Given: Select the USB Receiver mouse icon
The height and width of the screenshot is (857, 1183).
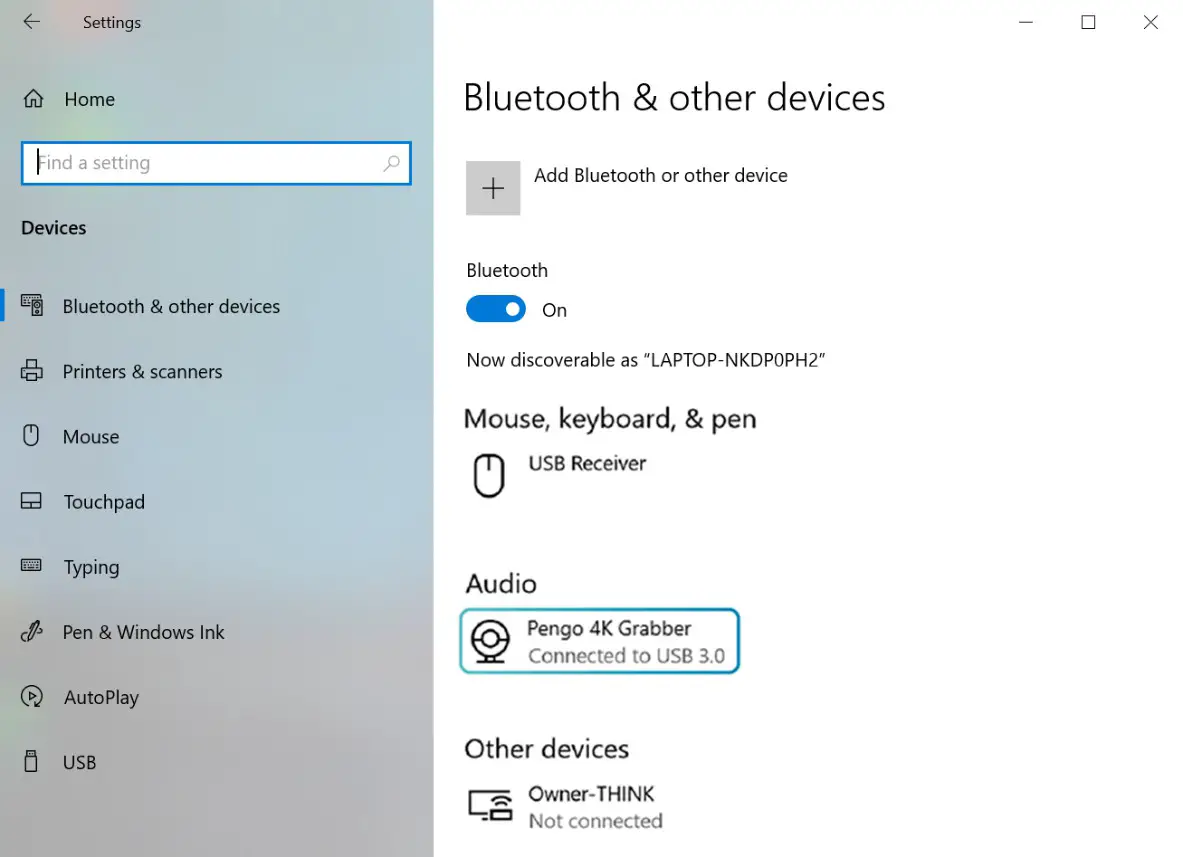Looking at the screenshot, I should [488, 475].
